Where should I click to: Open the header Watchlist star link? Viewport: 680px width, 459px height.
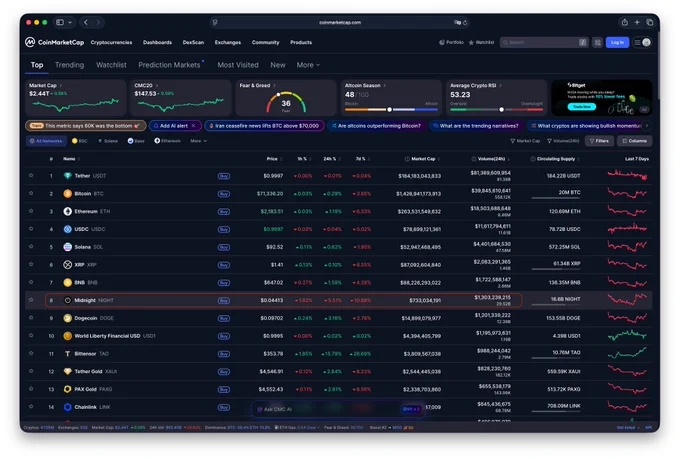coord(481,43)
